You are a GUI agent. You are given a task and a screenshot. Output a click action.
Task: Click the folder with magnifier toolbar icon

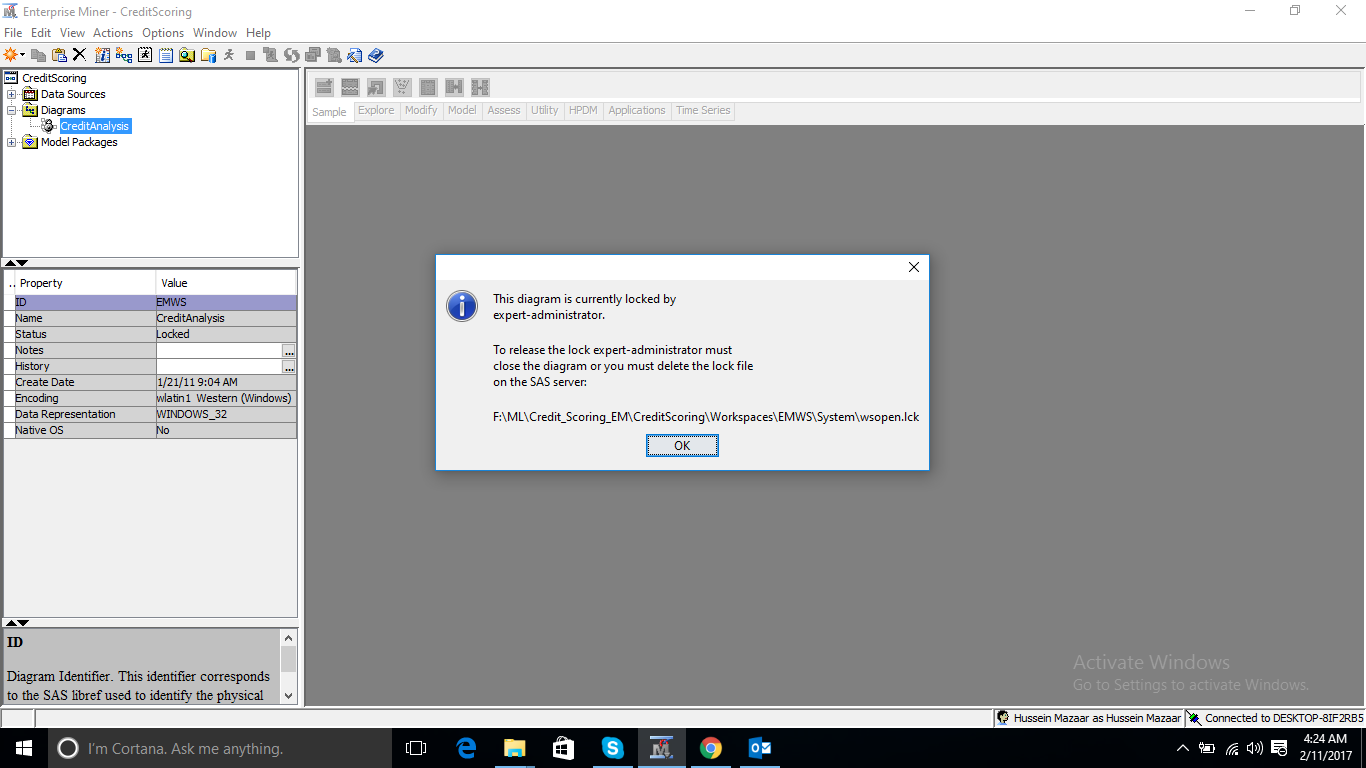tap(186, 55)
